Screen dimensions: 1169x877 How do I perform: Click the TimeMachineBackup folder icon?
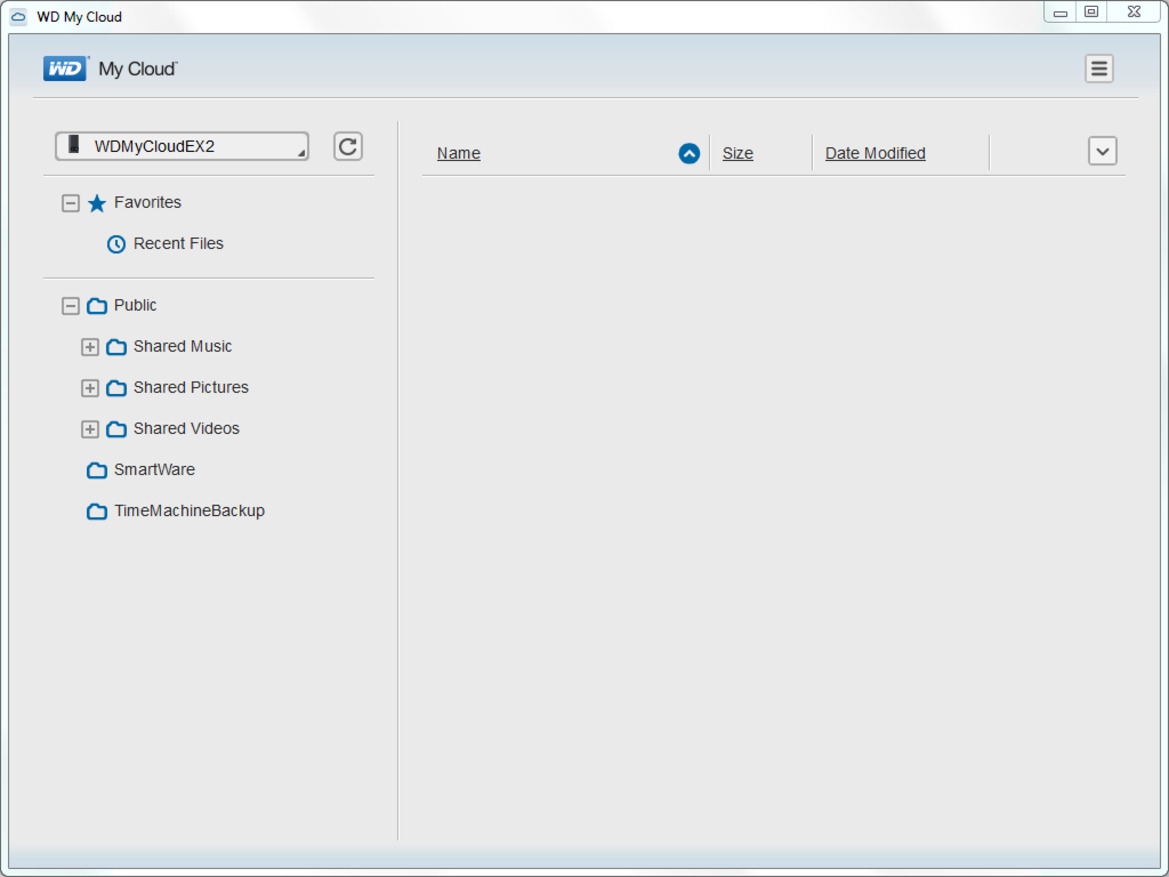click(x=97, y=511)
